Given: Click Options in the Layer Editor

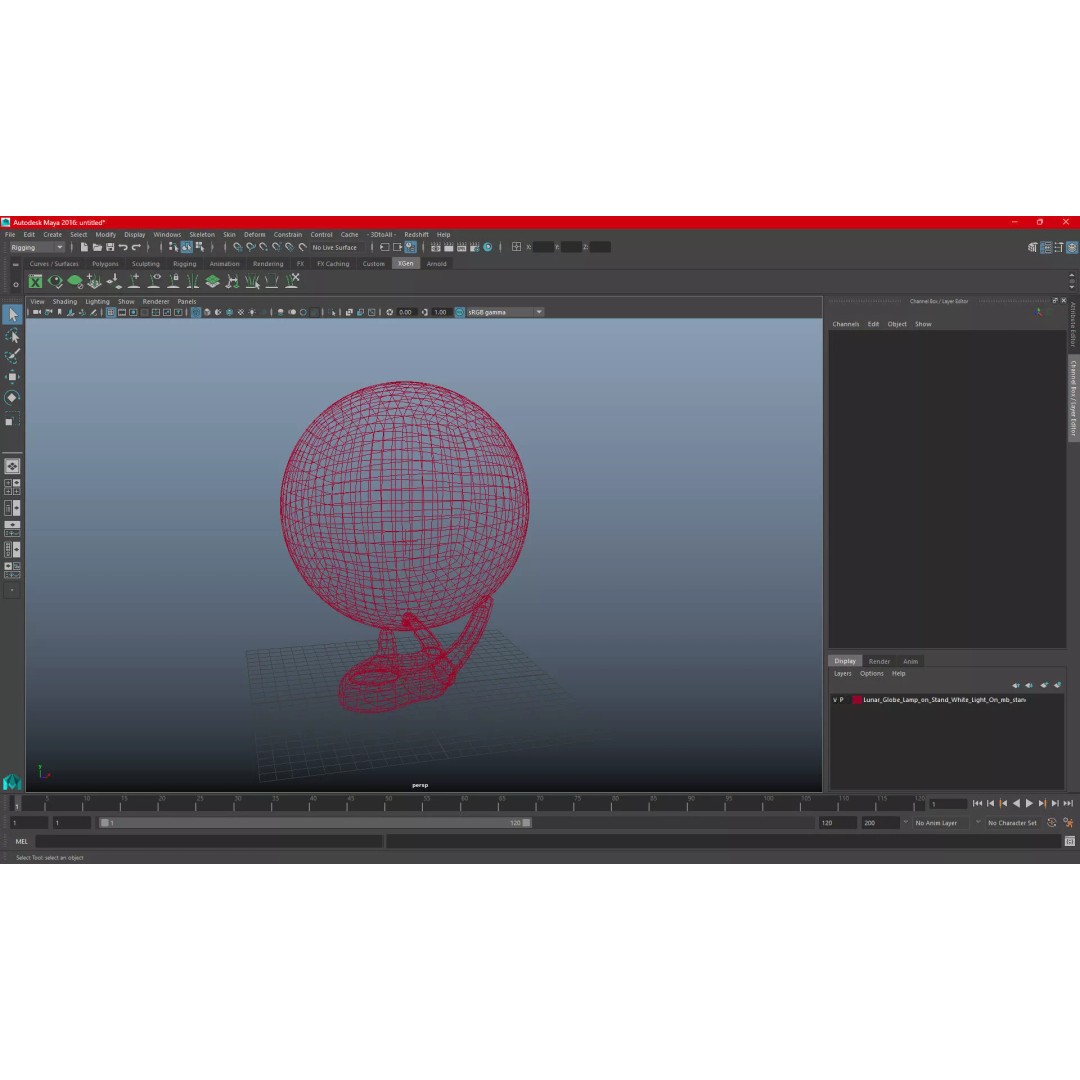Looking at the screenshot, I should coord(871,674).
